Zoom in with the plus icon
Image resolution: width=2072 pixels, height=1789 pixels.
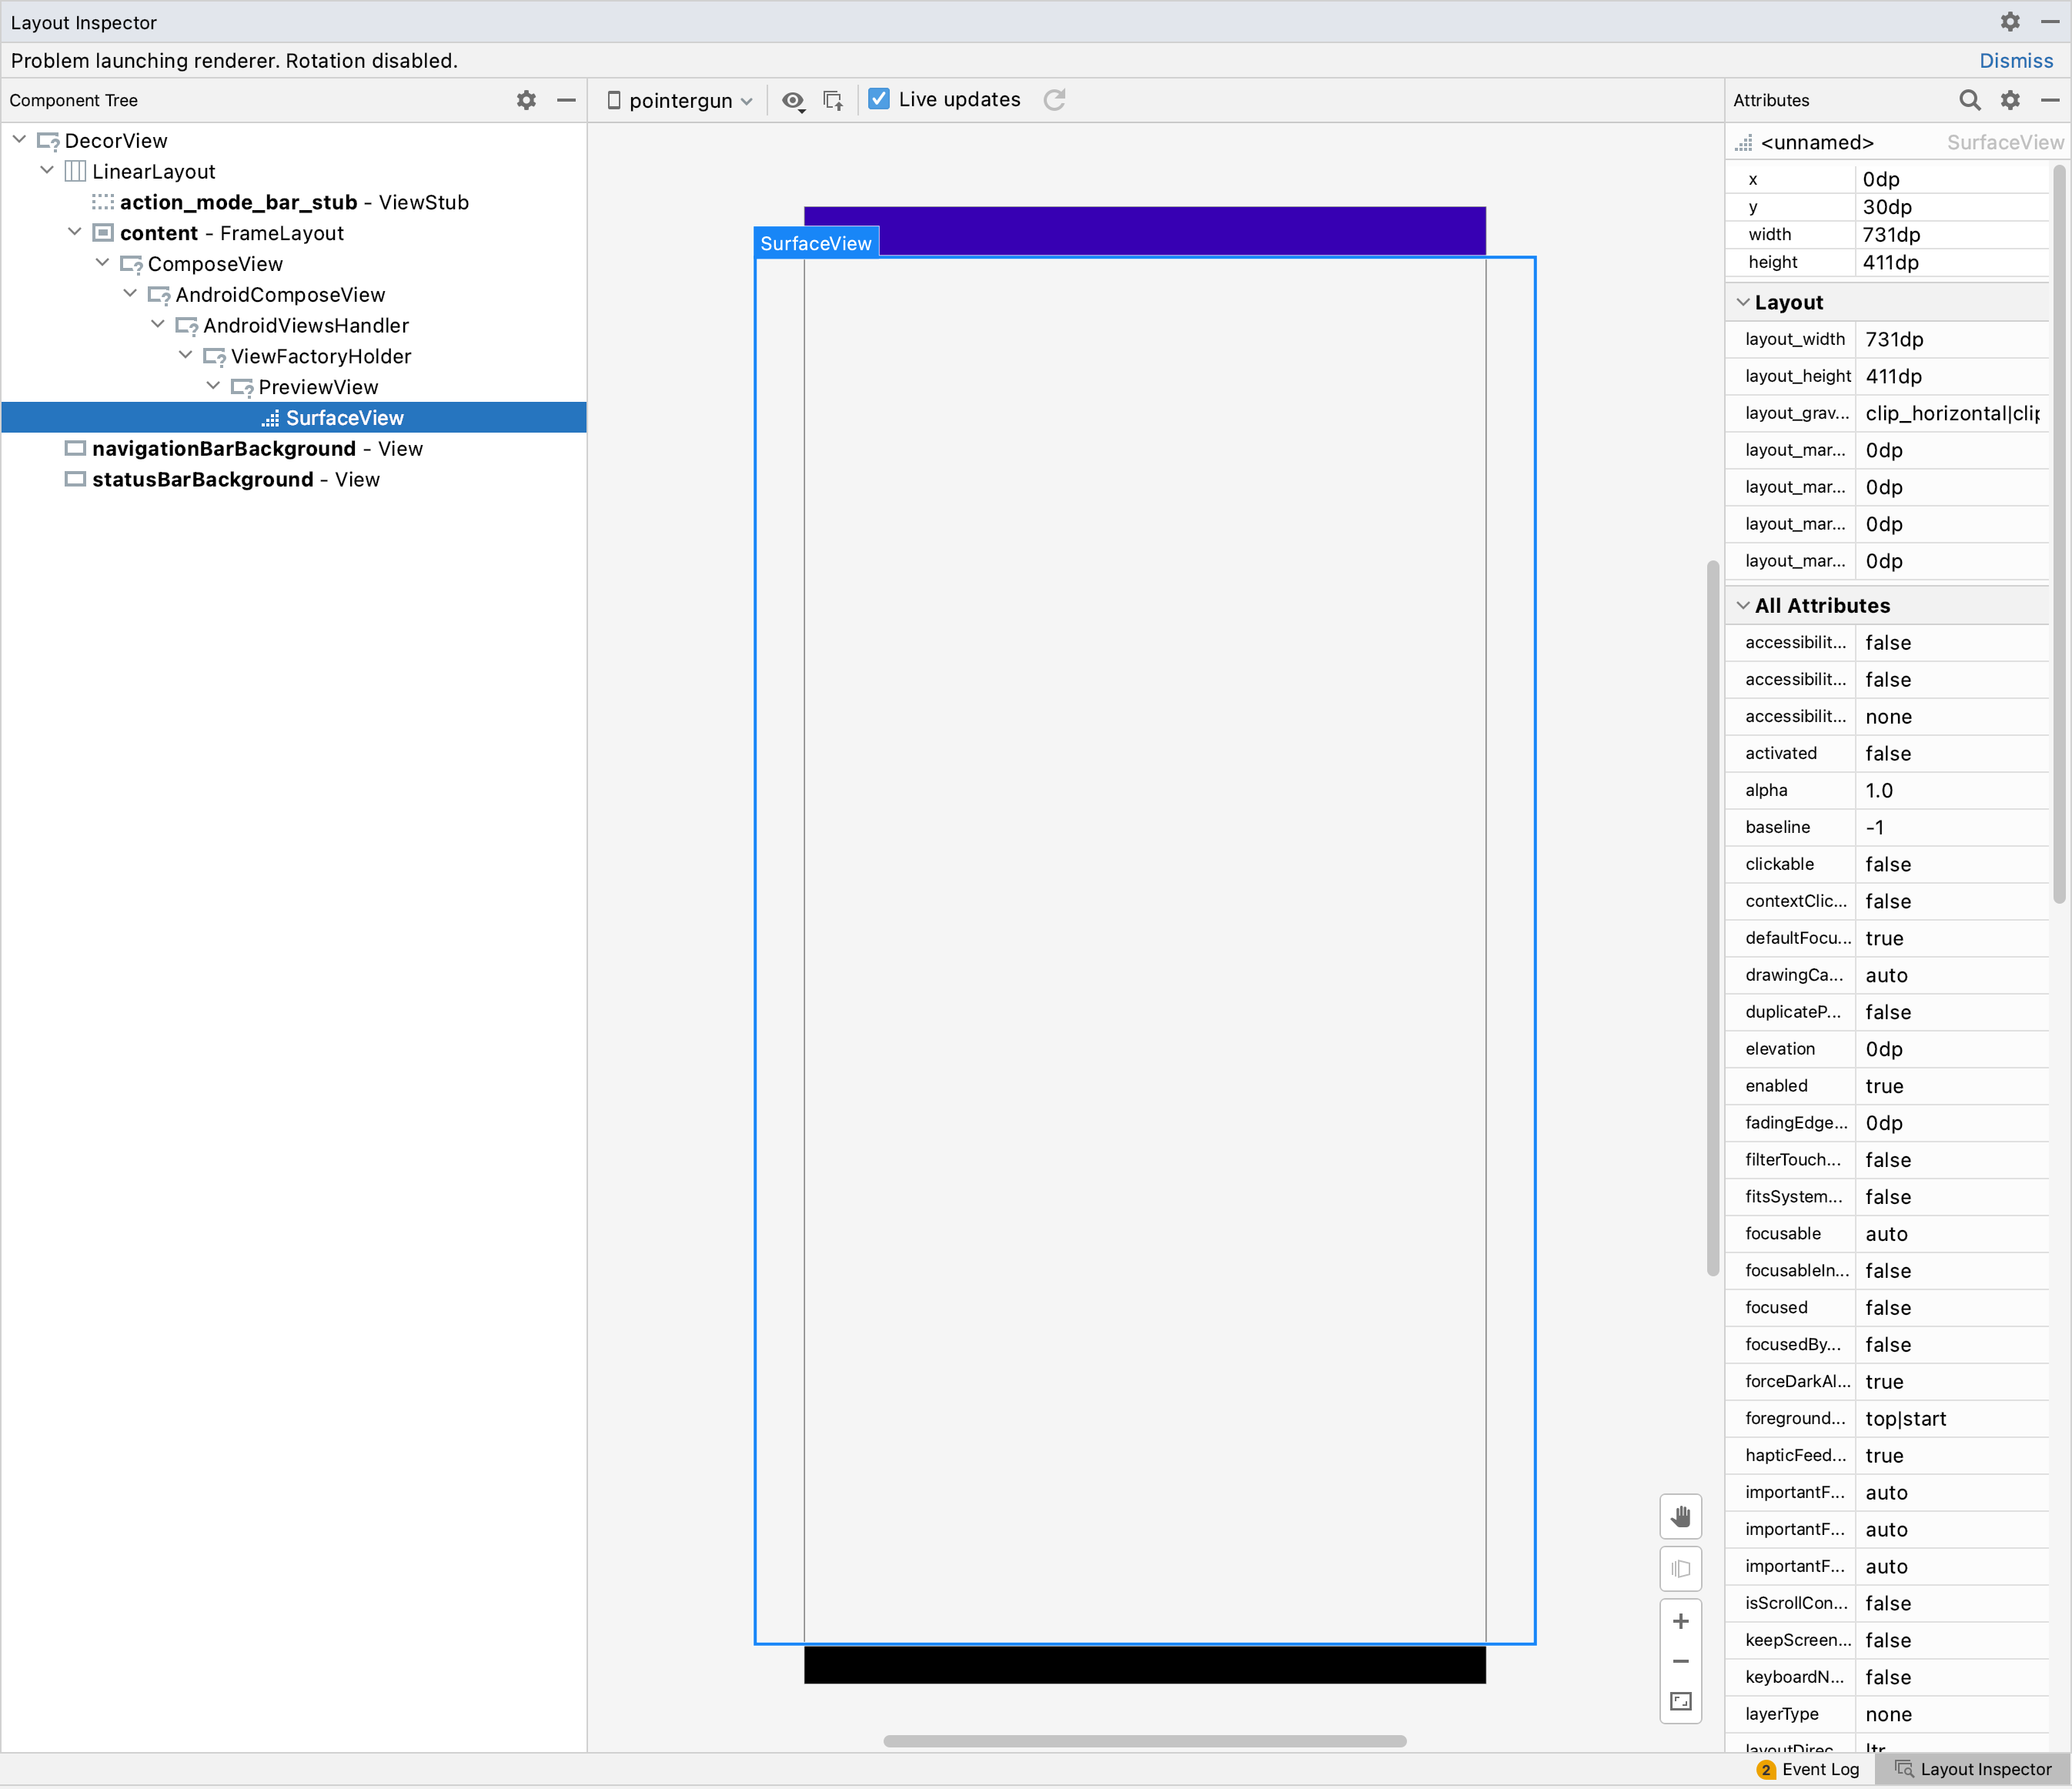(1680, 1621)
